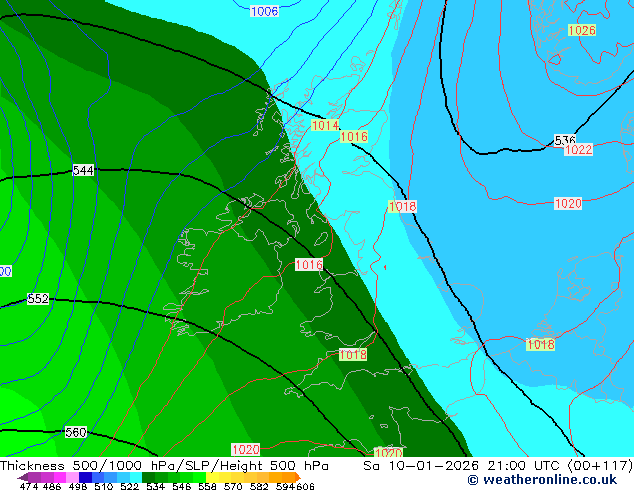Screen dimensions: 634x490
Task: Click the forecast date 'Sa 10-01-2026 21:00 UTC'
Action: (x=461, y=466)
